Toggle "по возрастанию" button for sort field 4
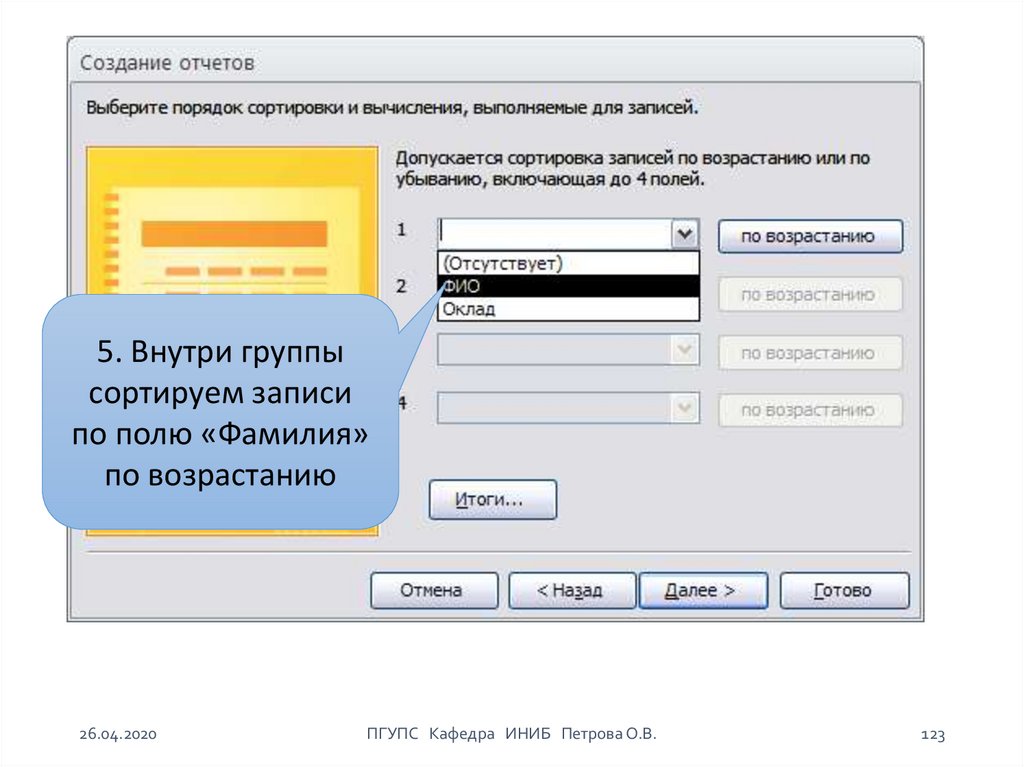 tap(810, 410)
